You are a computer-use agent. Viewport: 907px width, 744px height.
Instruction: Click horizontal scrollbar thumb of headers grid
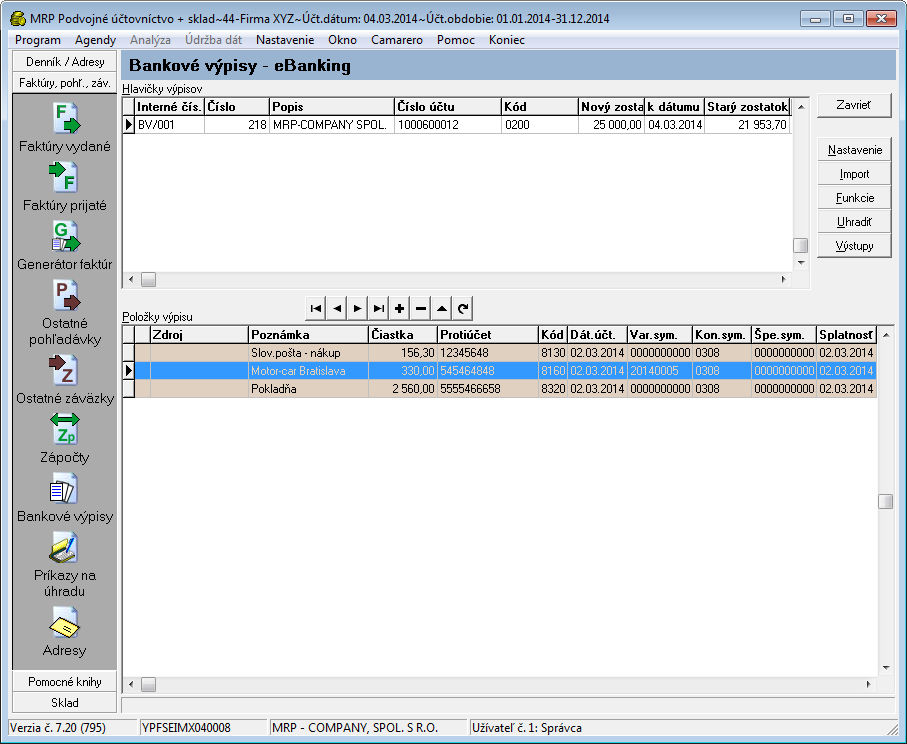[149, 279]
